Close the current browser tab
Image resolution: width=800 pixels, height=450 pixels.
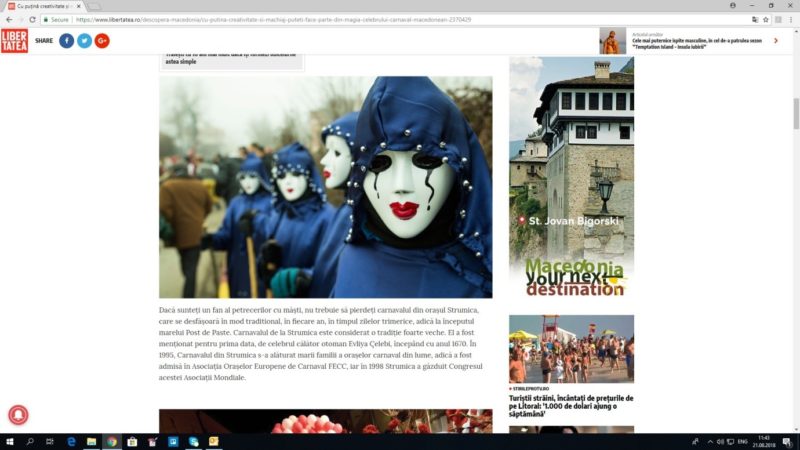point(79,6)
